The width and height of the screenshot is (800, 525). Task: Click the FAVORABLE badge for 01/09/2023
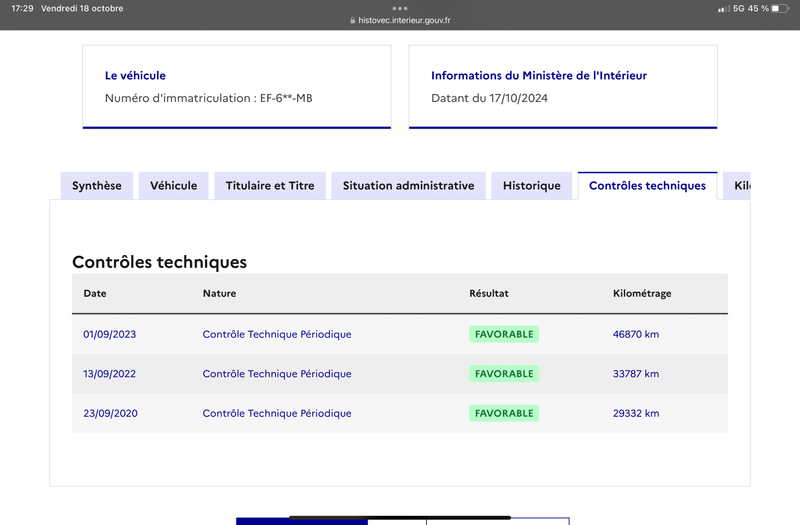point(504,334)
